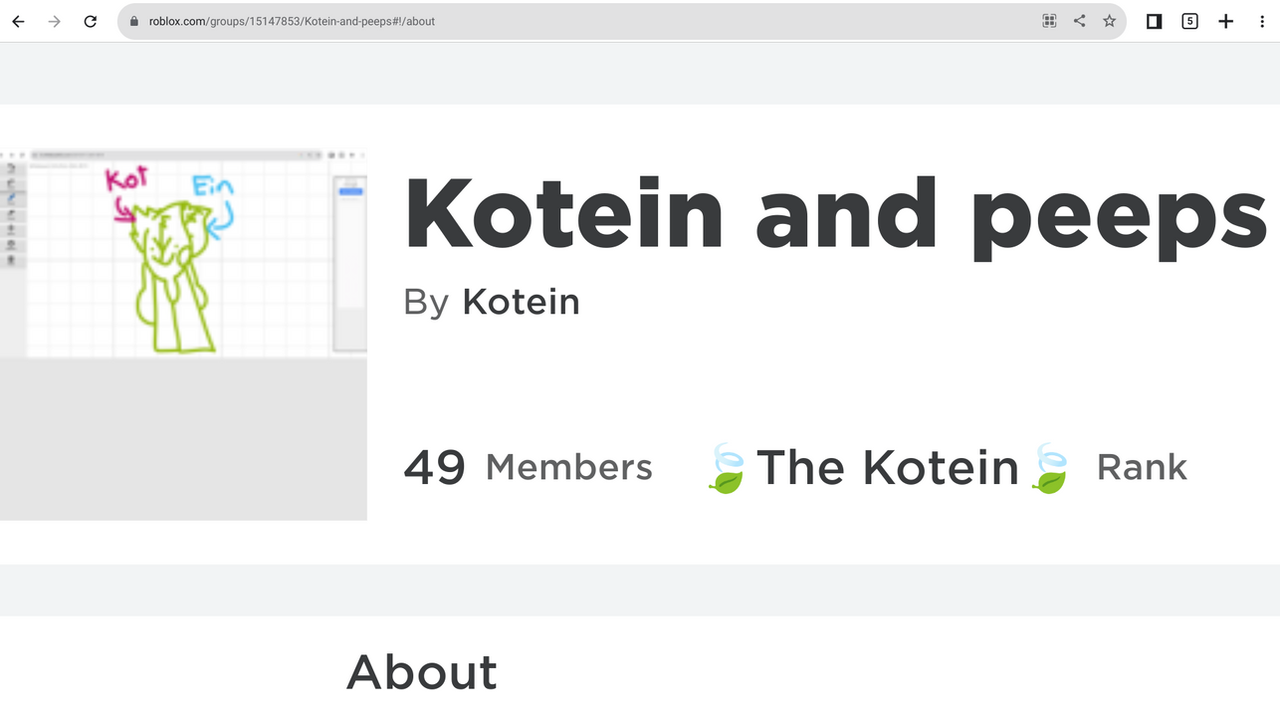Open the Chrome three-dot menu

coord(1262,21)
